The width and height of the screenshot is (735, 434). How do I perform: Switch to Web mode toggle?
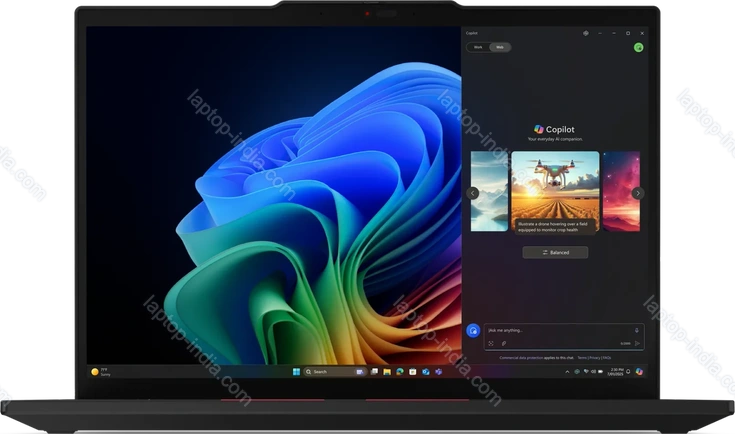click(501, 47)
